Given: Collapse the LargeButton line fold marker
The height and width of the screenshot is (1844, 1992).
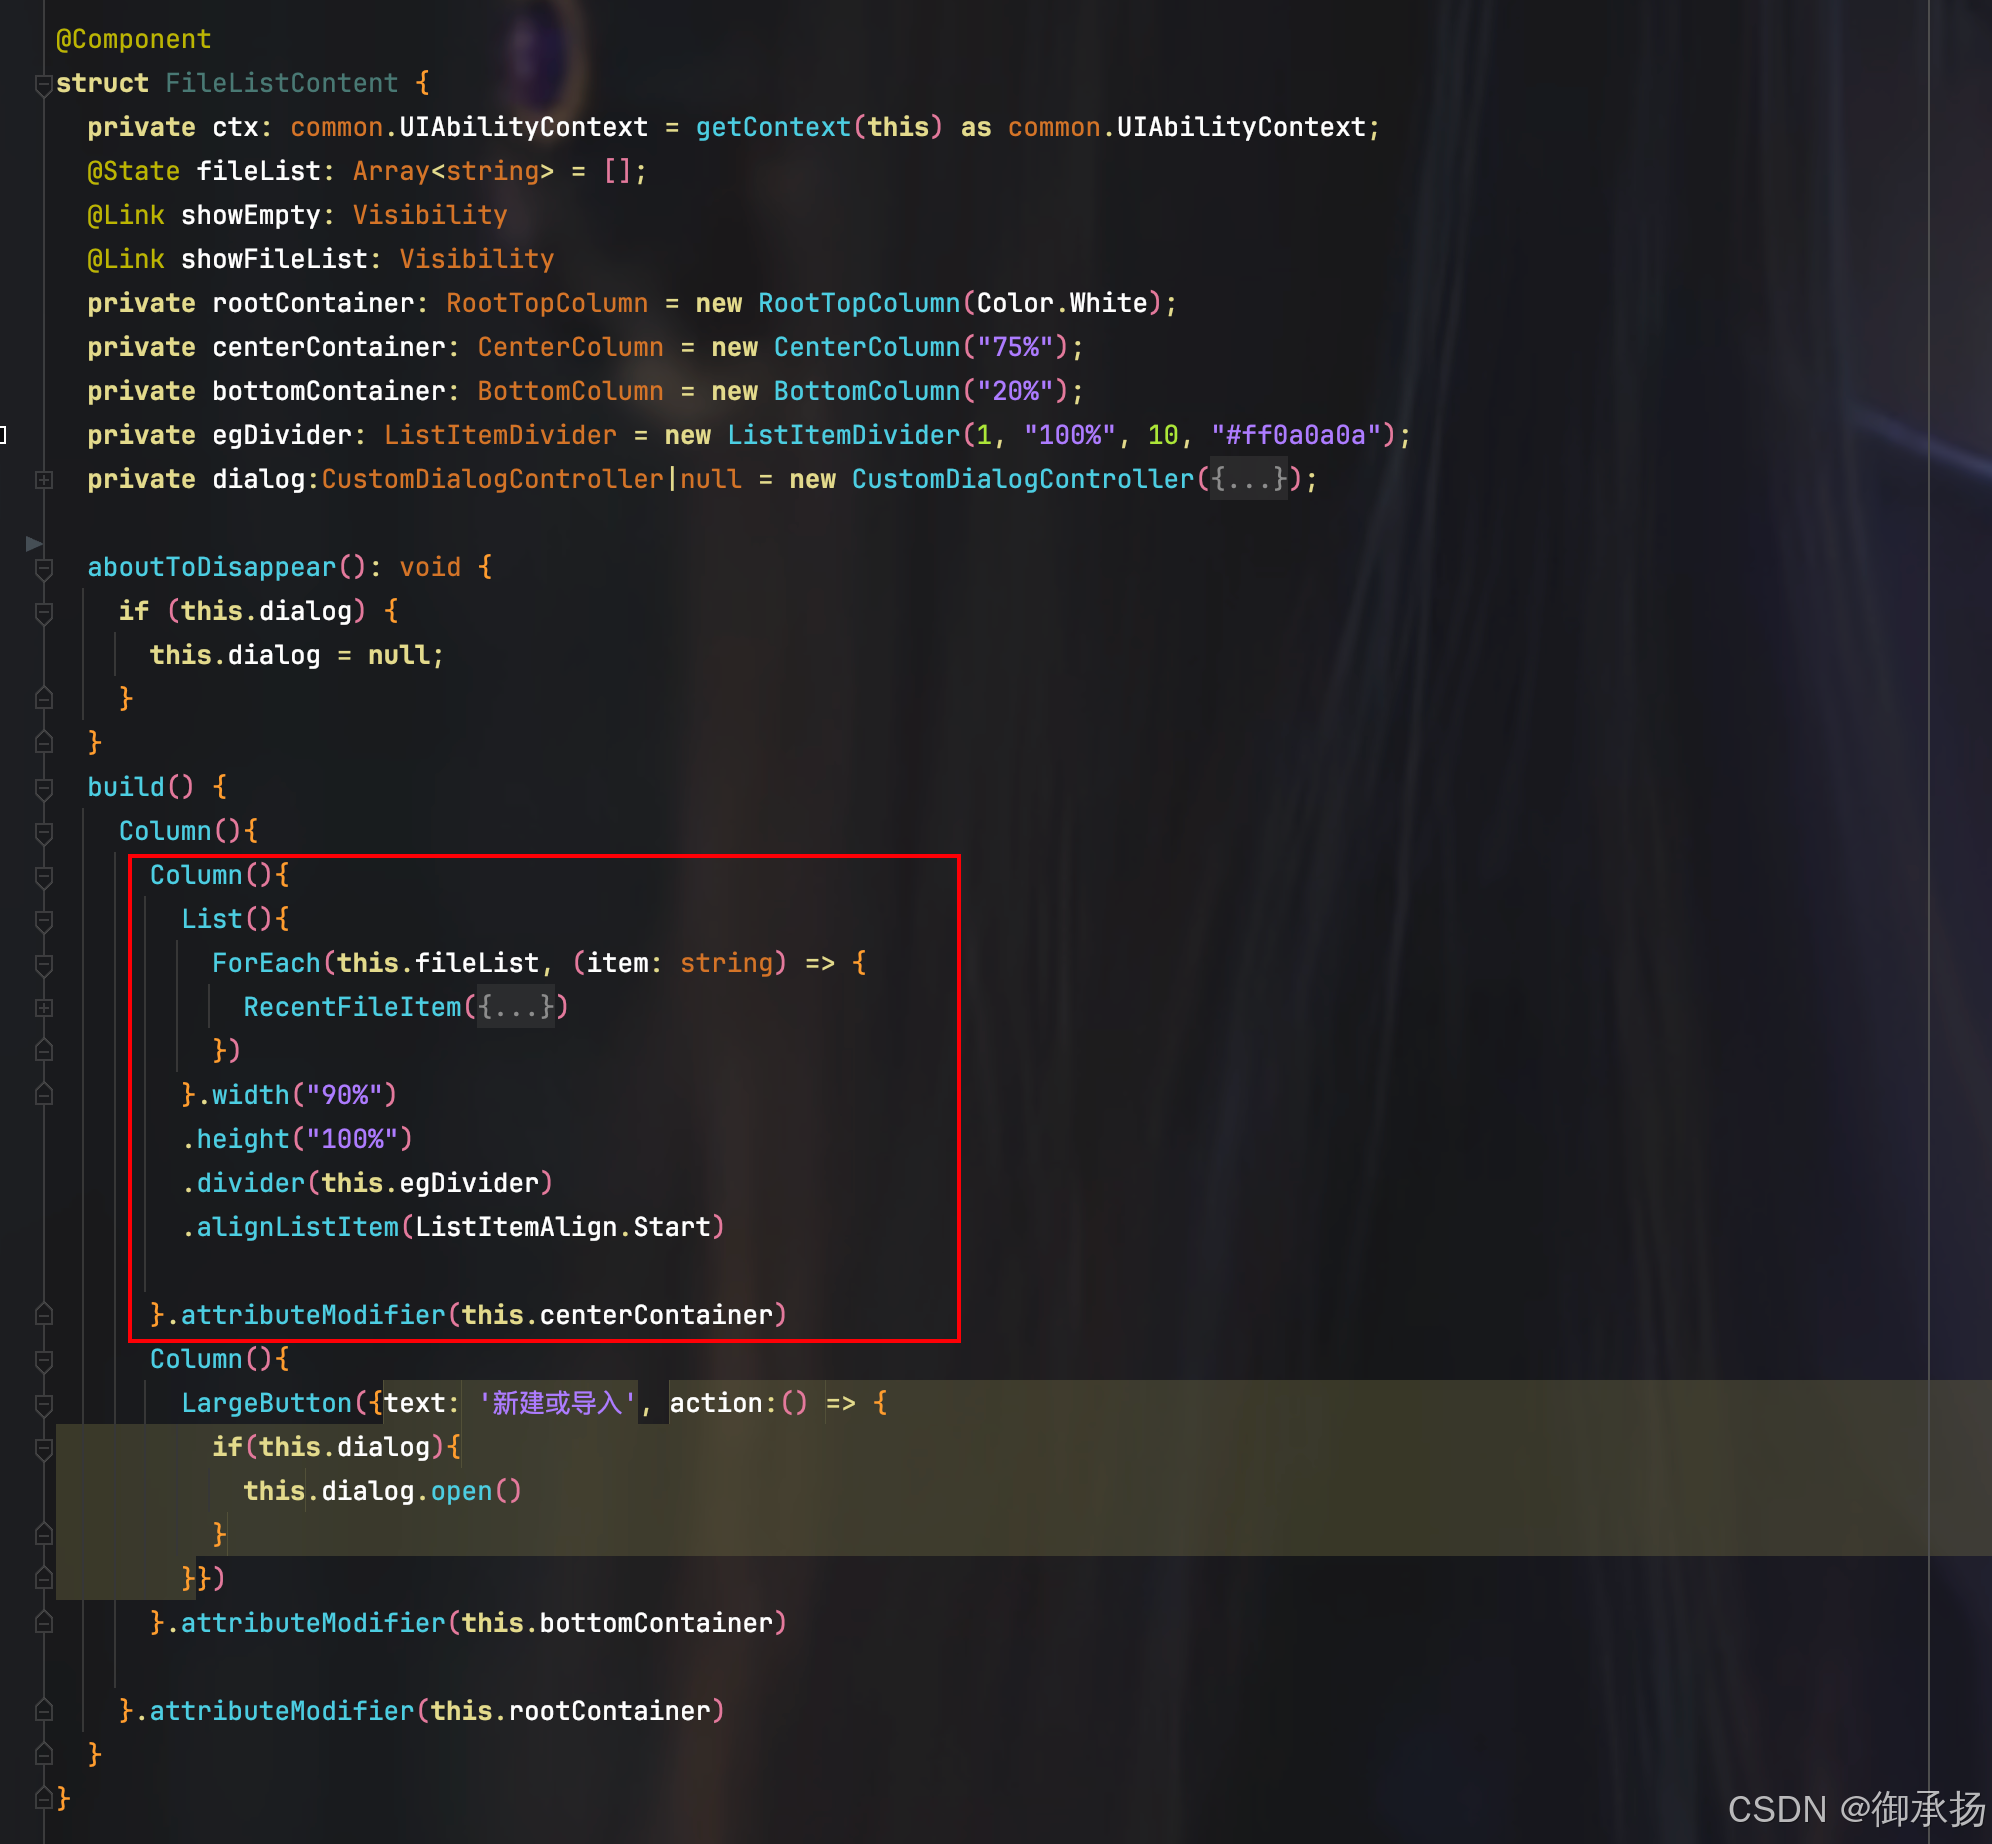Looking at the screenshot, I should click(43, 1404).
